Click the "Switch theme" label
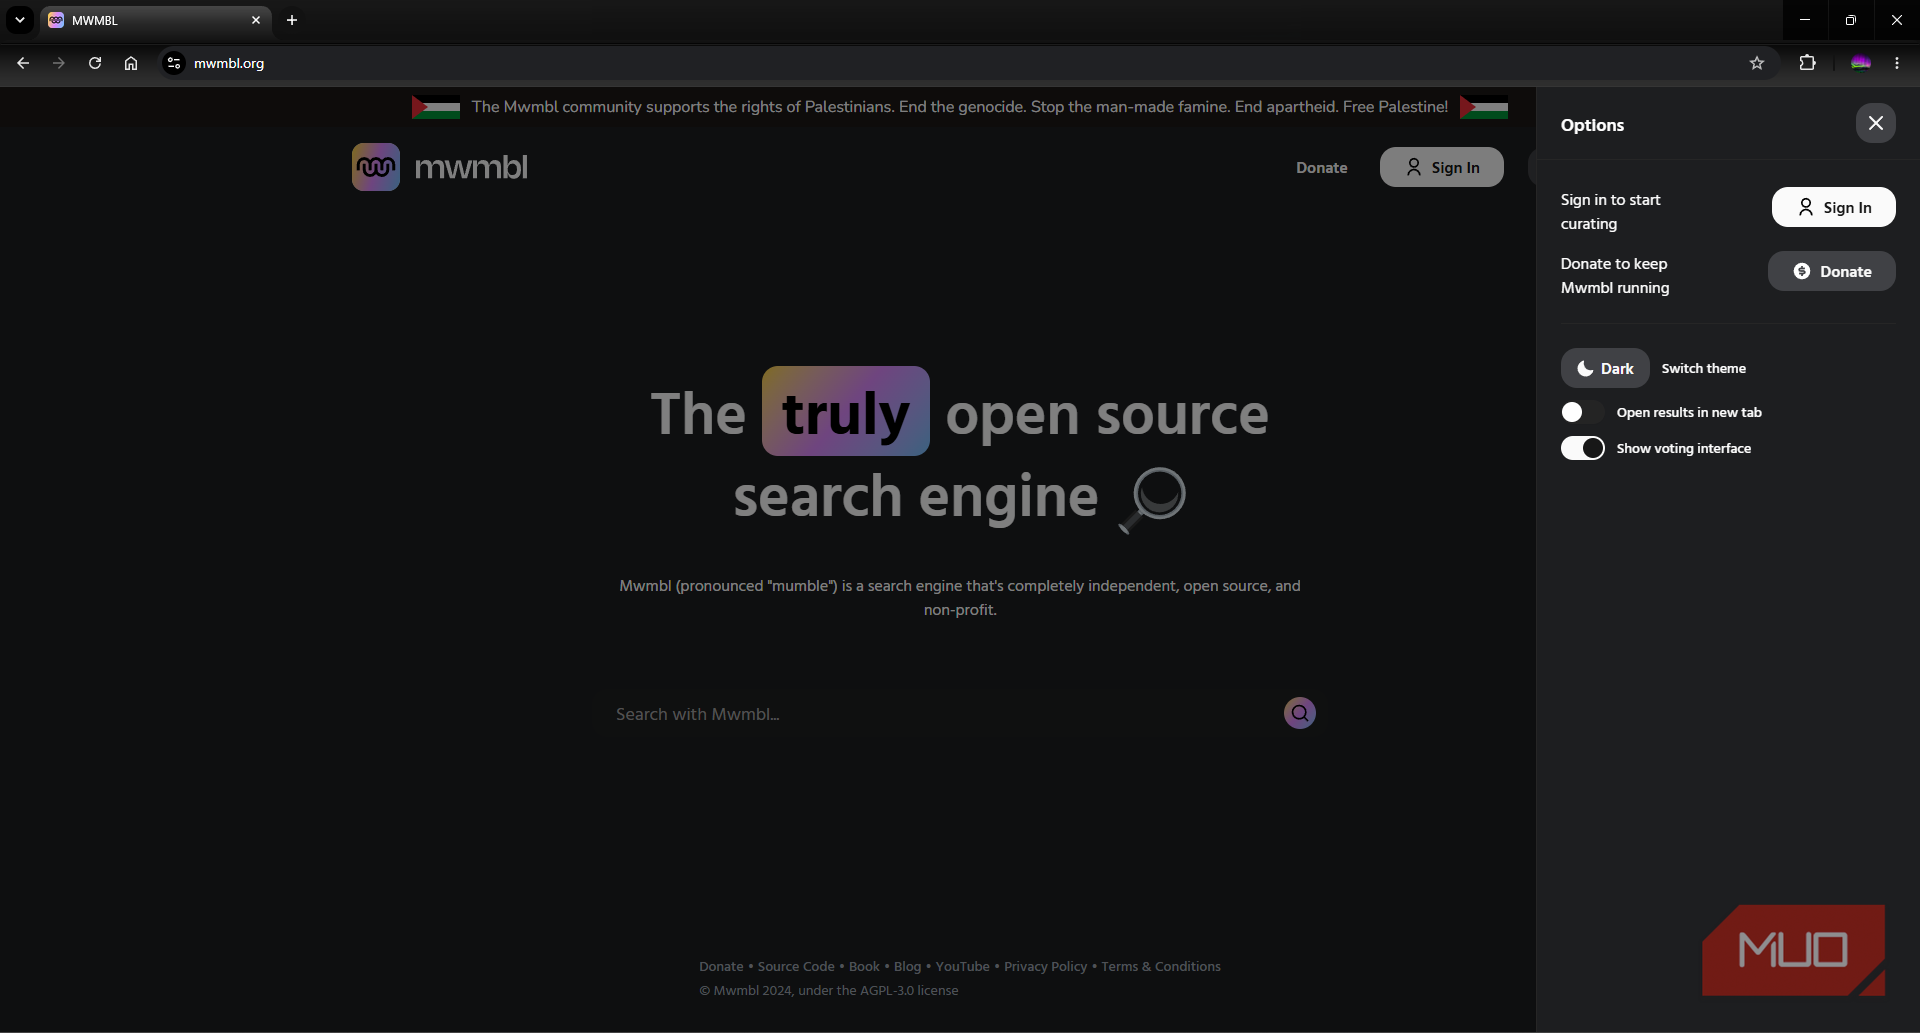Image resolution: width=1920 pixels, height=1033 pixels. pyautogui.click(x=1704, y=368)
